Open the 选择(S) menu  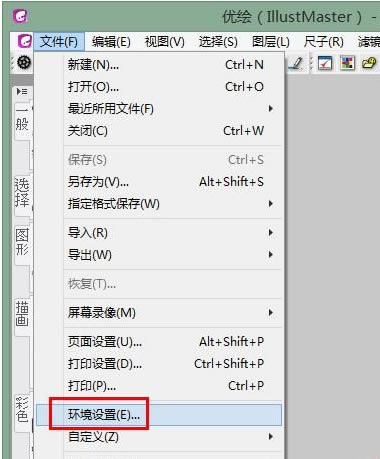(218, 42)
